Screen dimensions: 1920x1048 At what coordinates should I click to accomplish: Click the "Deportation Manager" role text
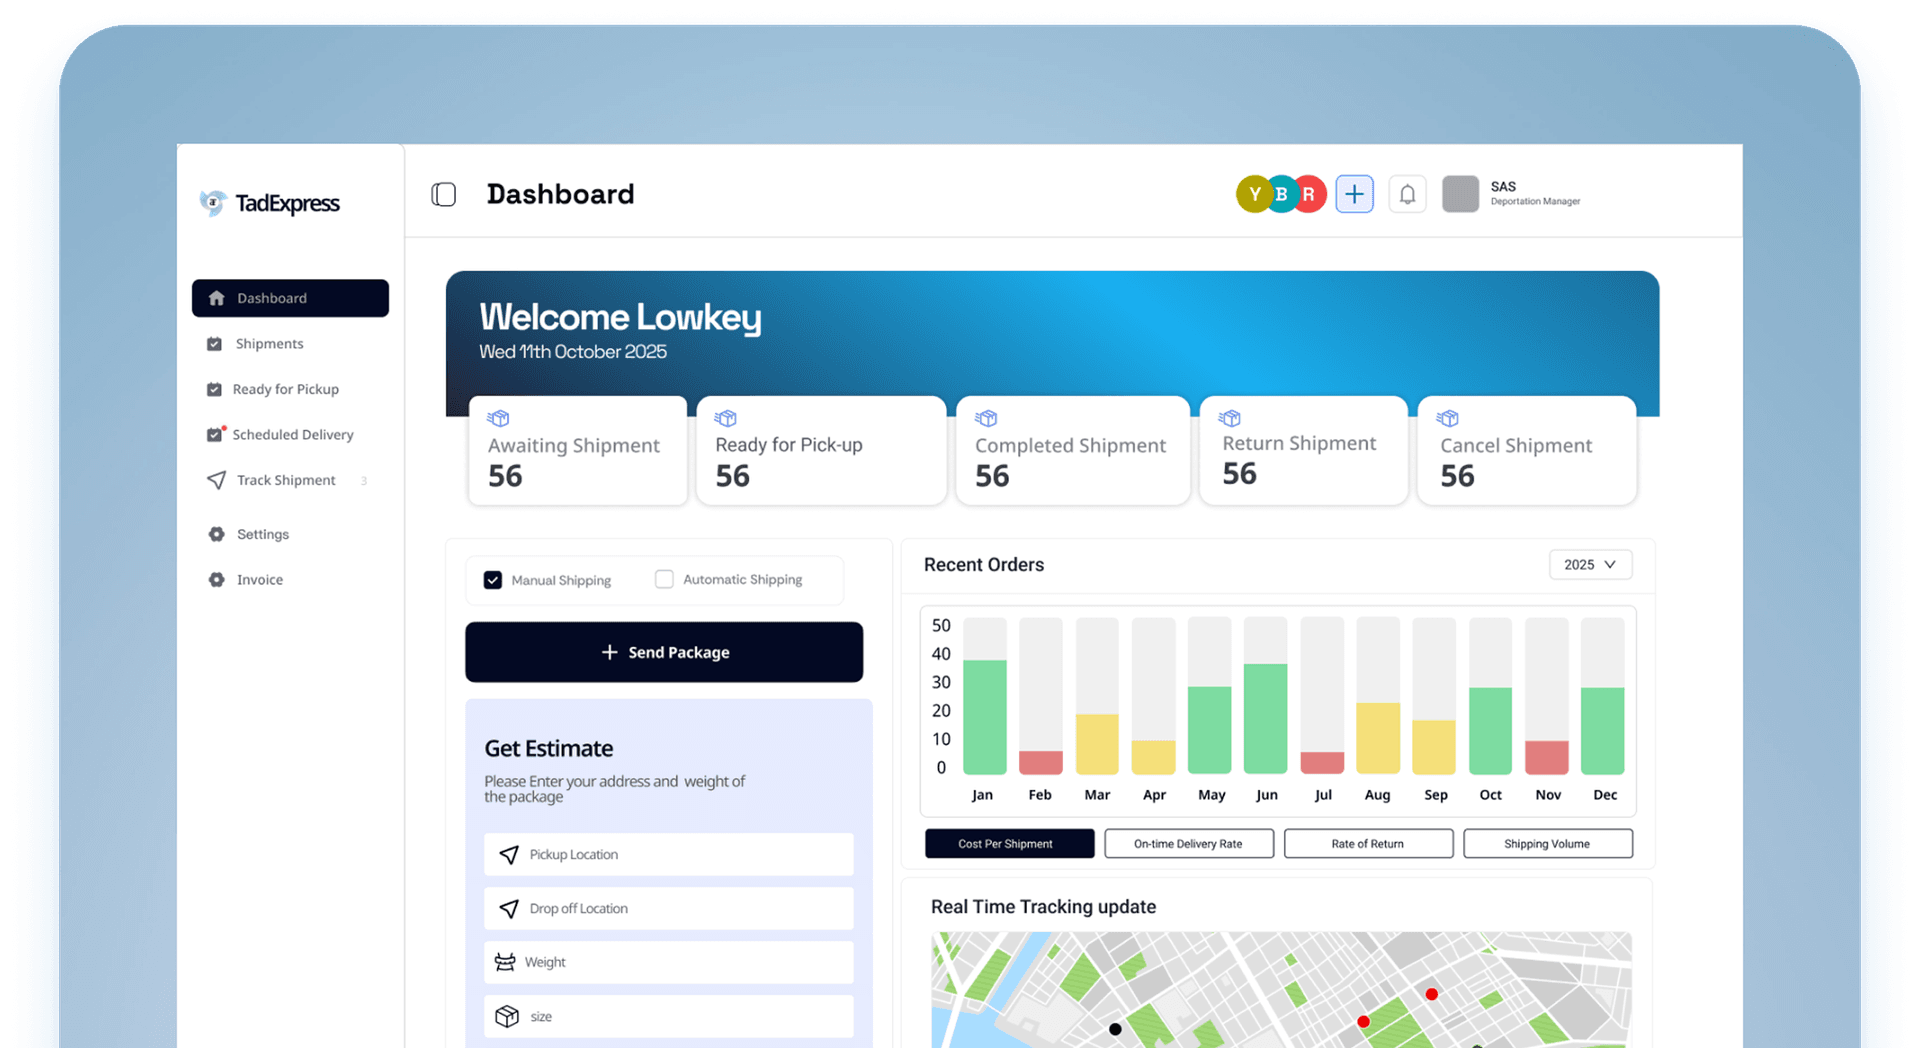tap(1535, 202)
